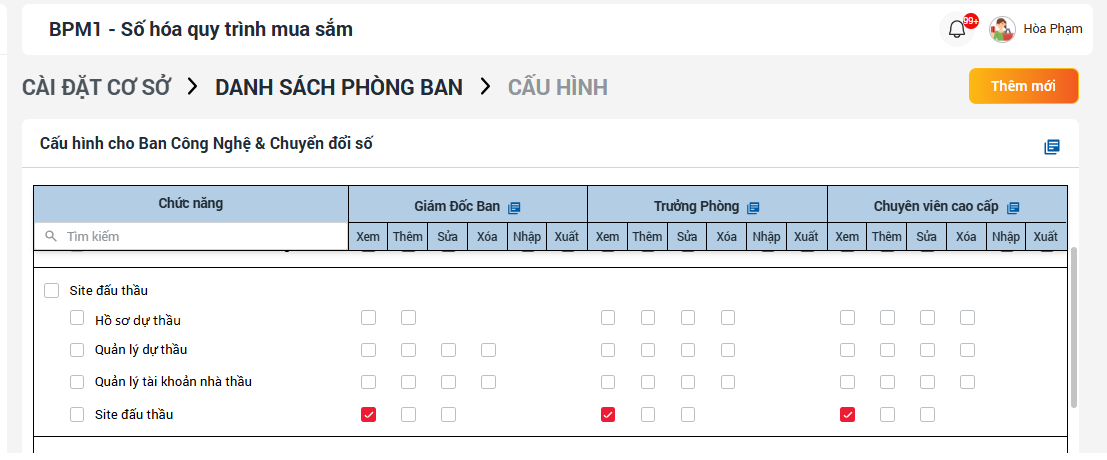Click the copy icon beside Chuyên viên cao cấp
This screenshot has width=1107, height=460.
coord(1013,207)
